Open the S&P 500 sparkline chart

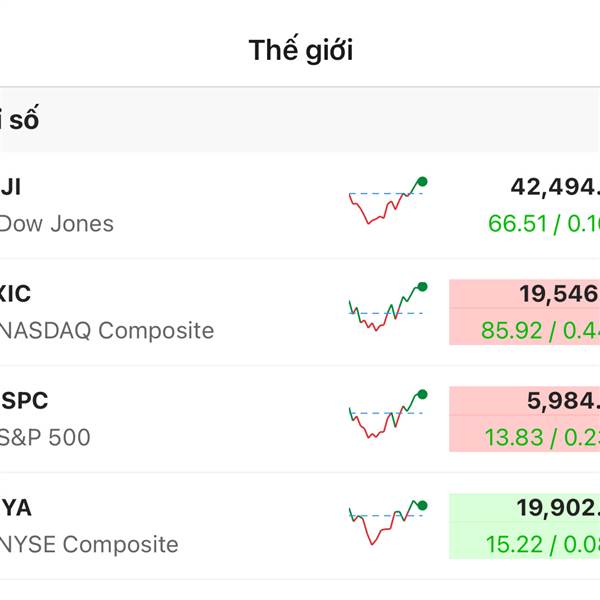pos(388,414)
